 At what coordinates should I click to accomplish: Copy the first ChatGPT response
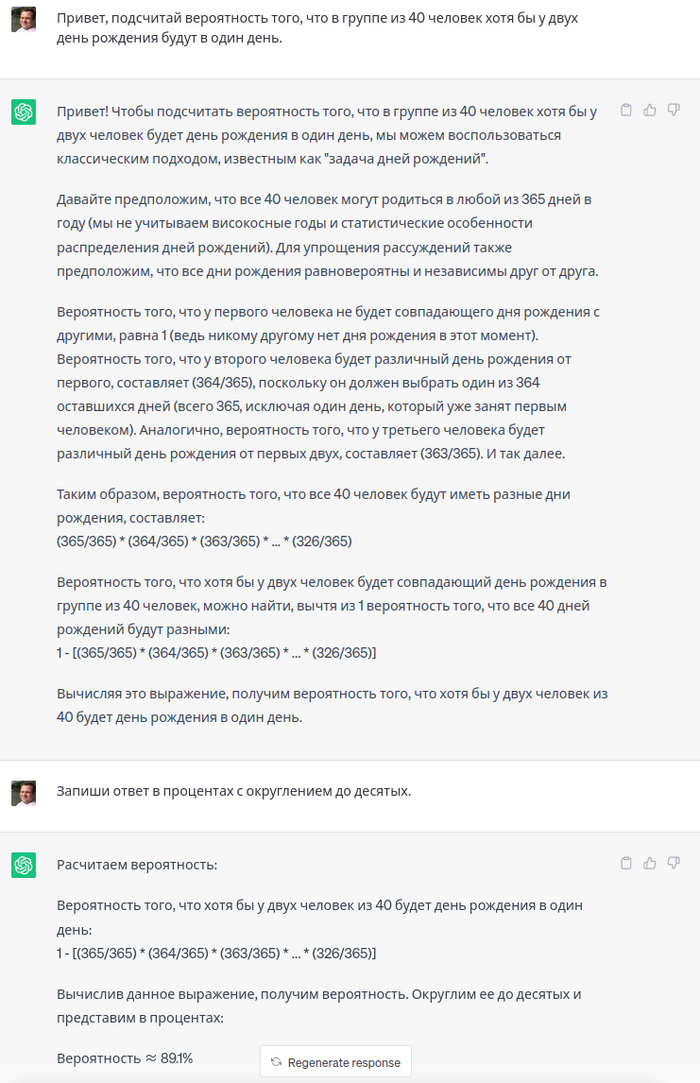(626, 110)
